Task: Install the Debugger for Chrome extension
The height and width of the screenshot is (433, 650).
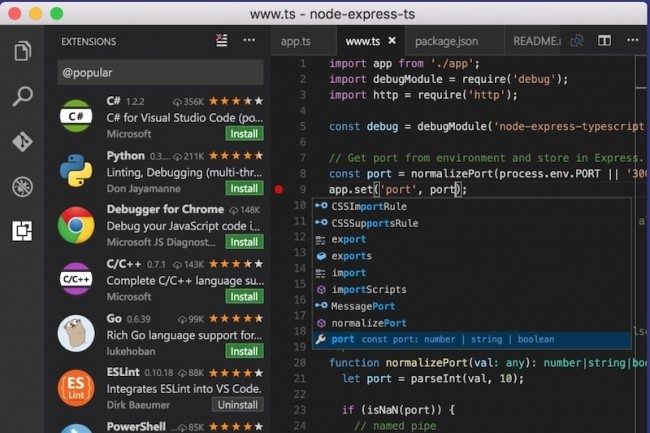Action: [243, 242]
